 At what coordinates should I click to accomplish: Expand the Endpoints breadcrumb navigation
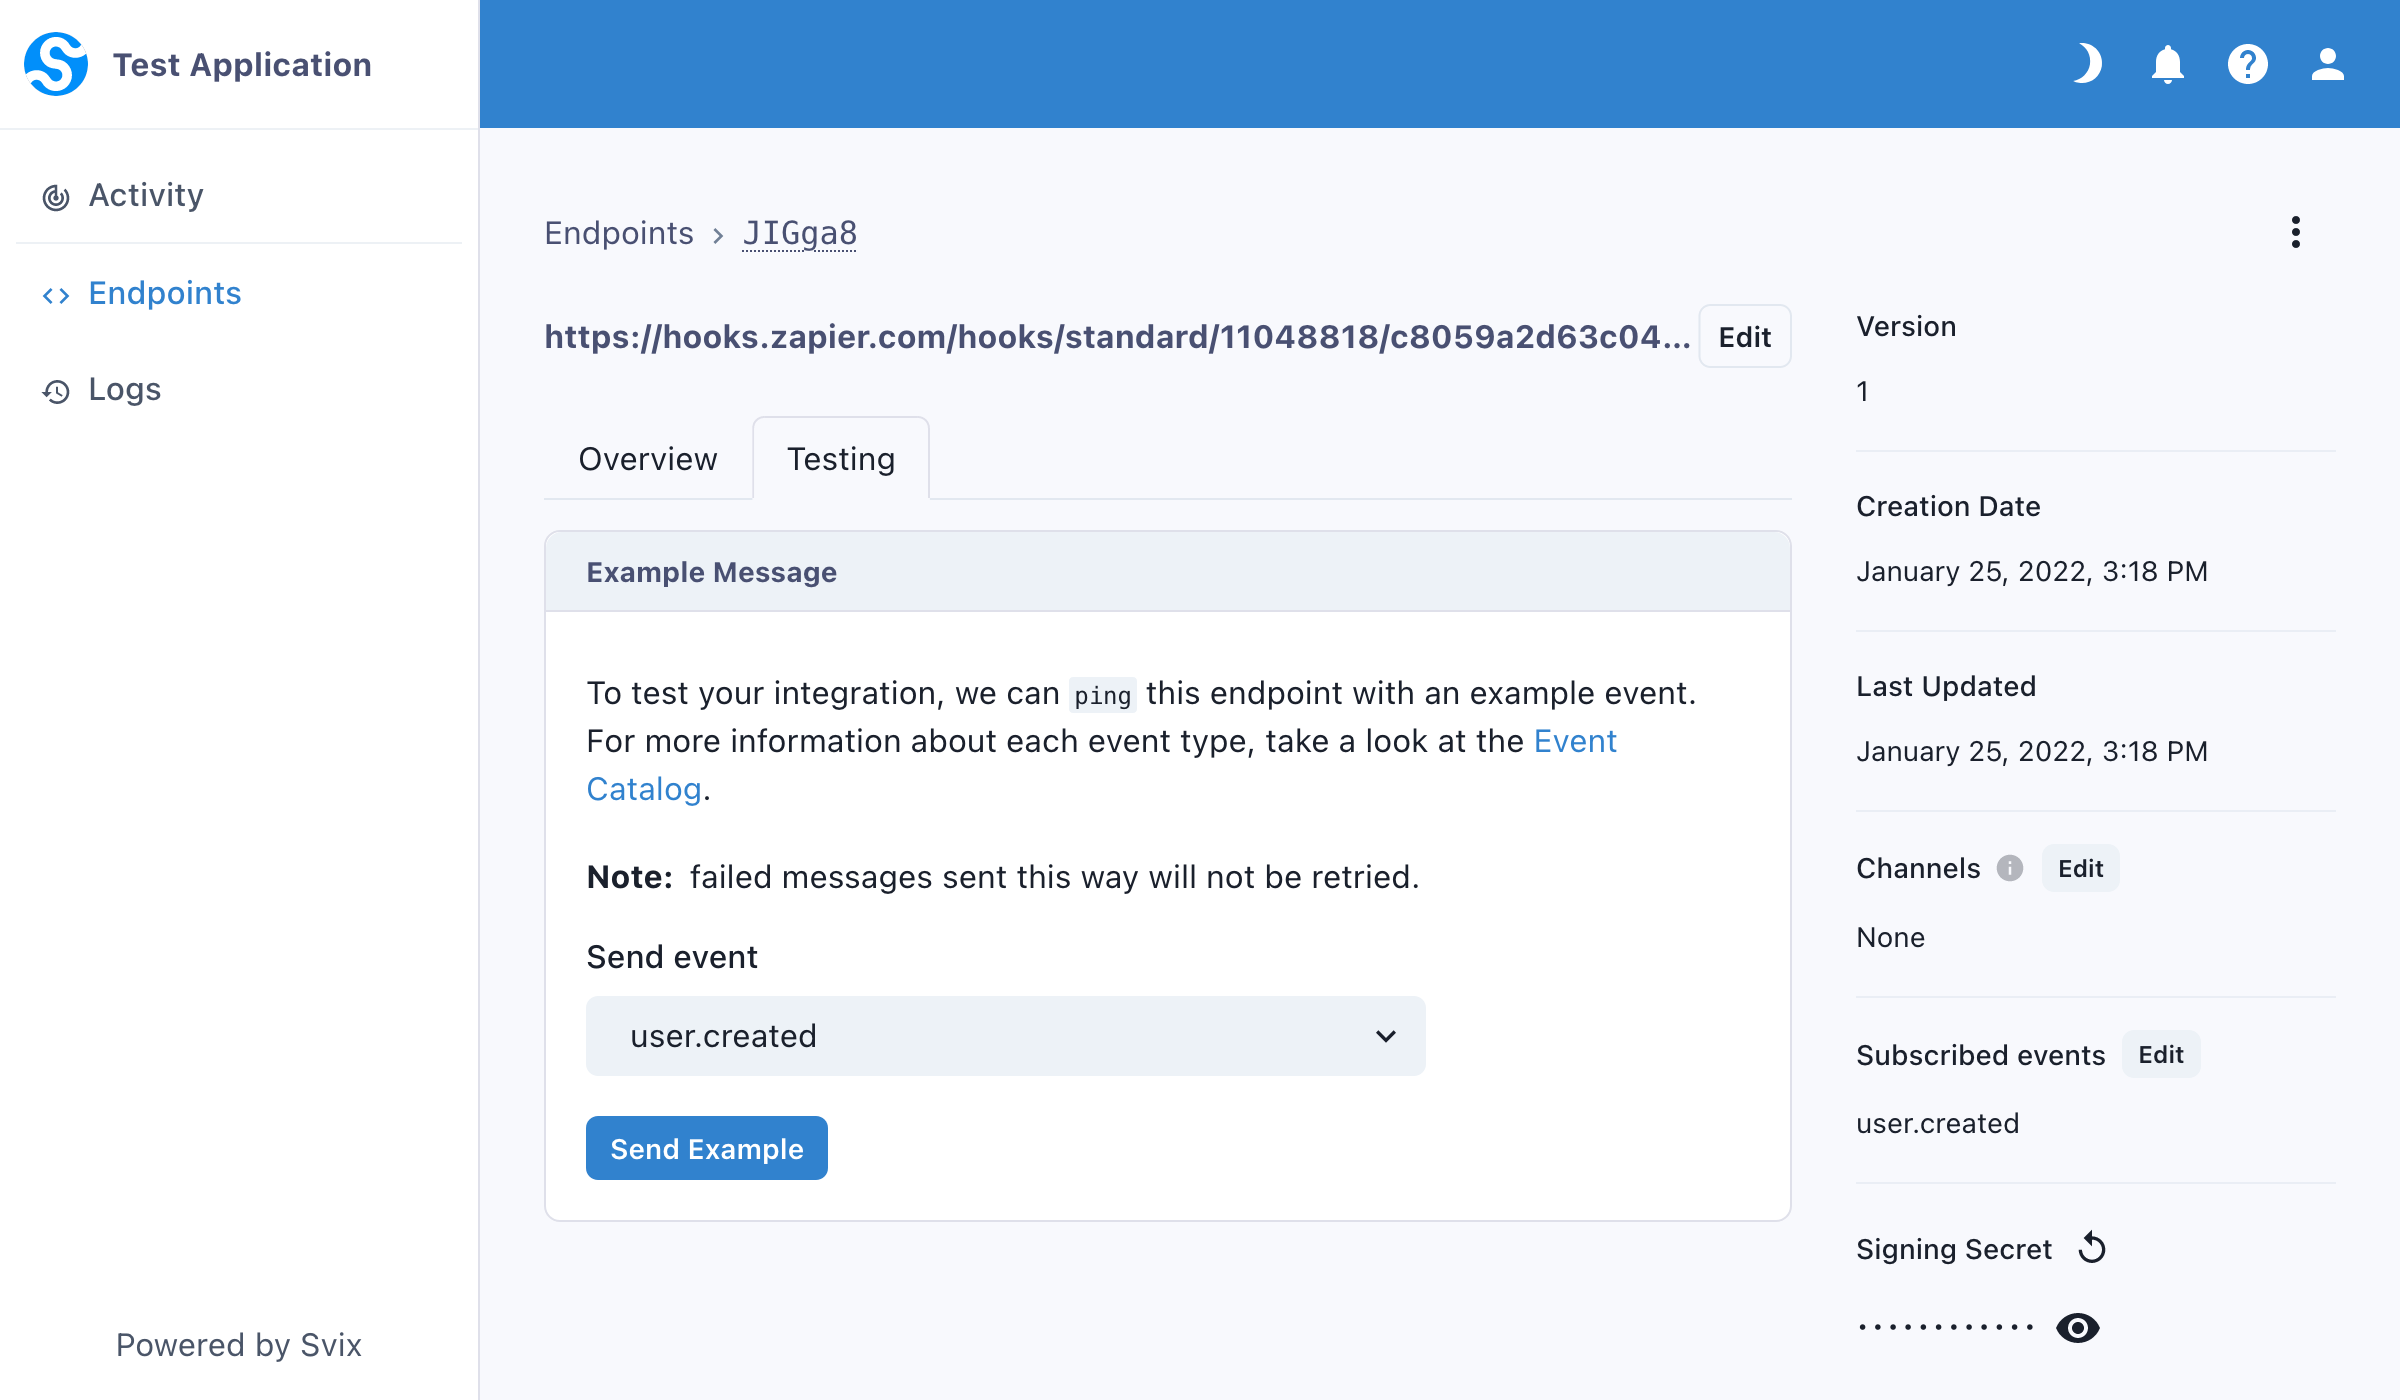click(620, 233)
